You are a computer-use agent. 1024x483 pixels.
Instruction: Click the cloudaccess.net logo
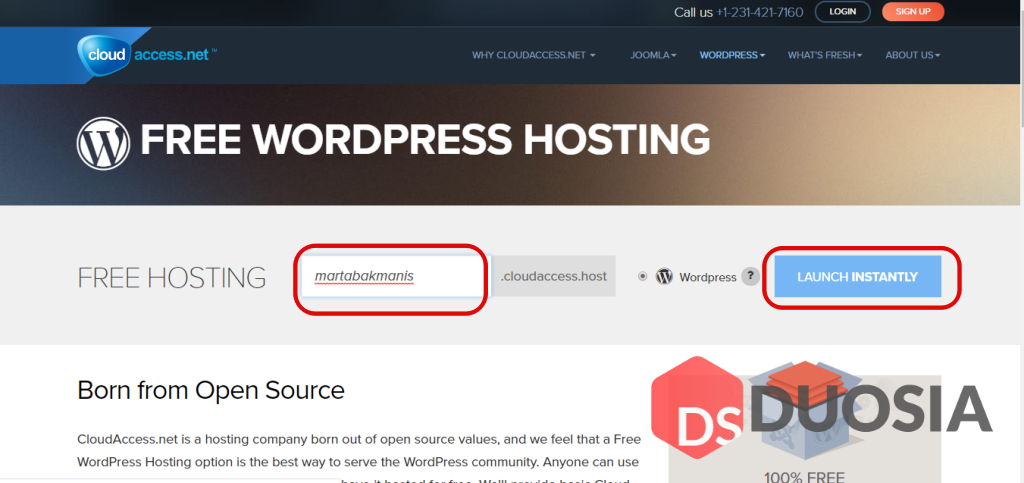[147, 55]
